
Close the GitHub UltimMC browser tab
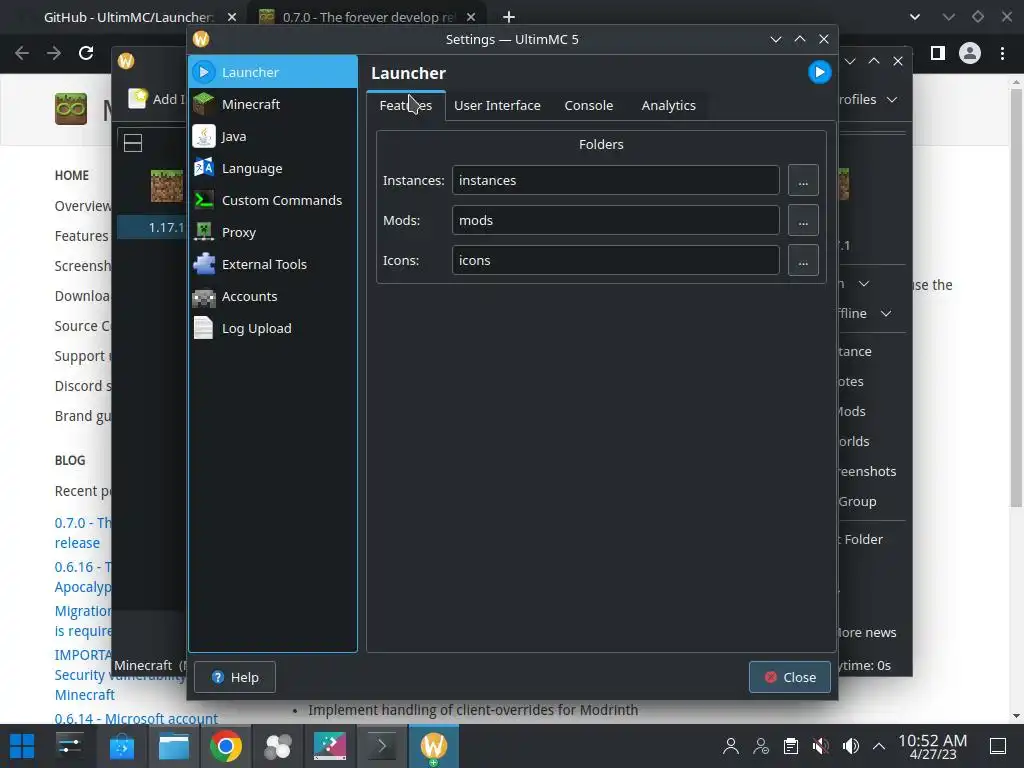tap(231, 17)
